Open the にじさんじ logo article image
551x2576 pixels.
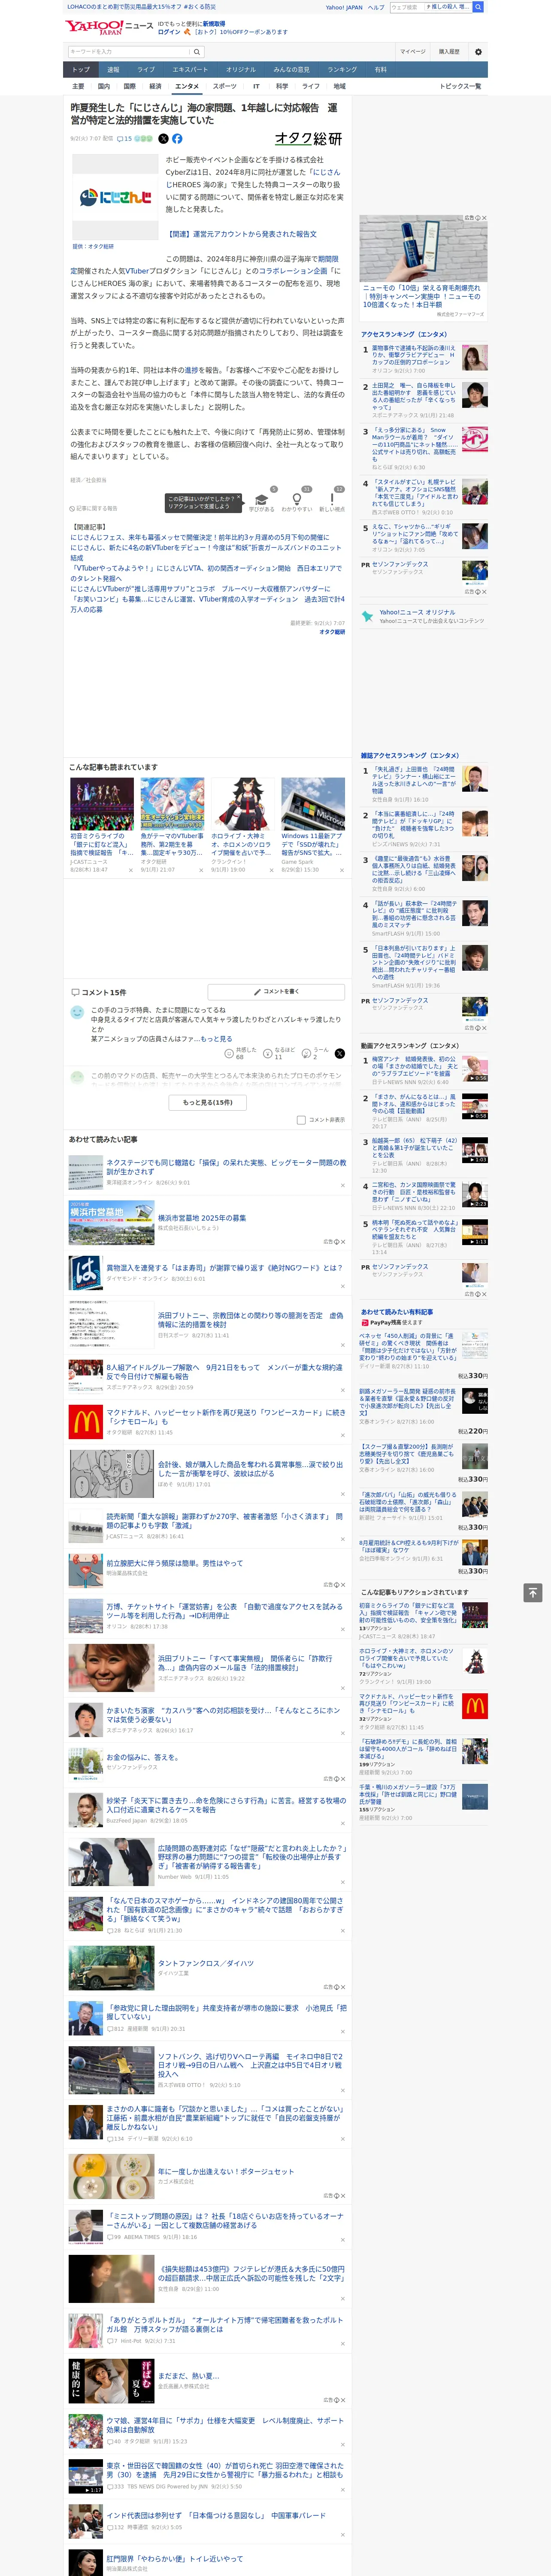[116, 198]
